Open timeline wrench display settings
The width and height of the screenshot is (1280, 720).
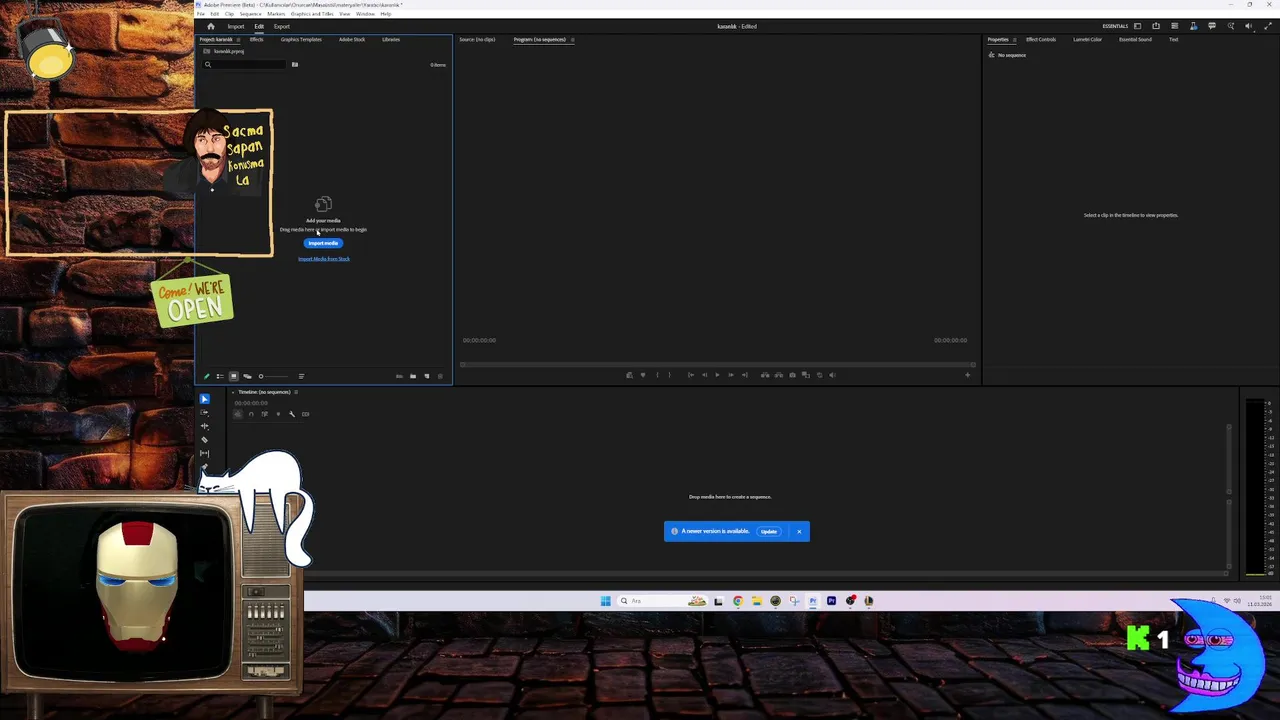coord(292,414)
